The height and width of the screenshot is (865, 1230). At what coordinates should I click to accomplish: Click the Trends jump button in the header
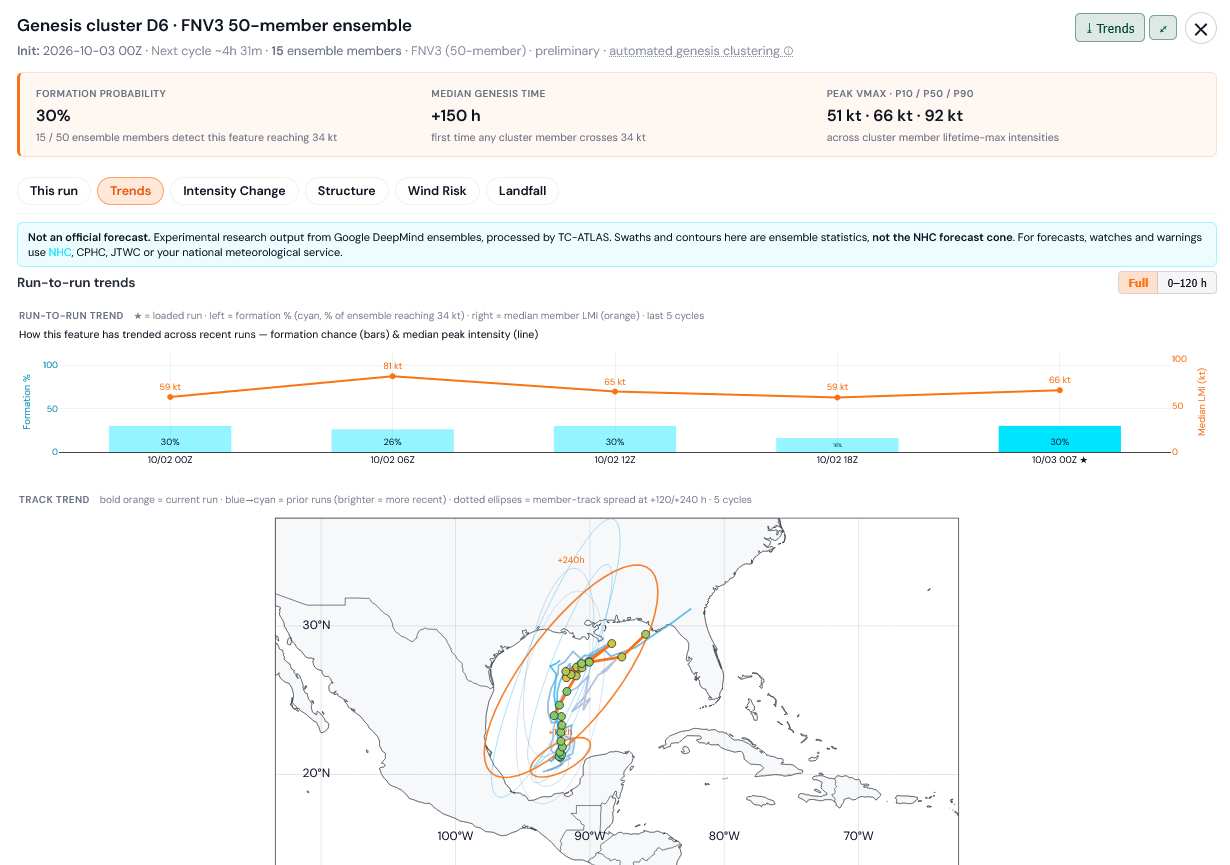coord(1110,28)
